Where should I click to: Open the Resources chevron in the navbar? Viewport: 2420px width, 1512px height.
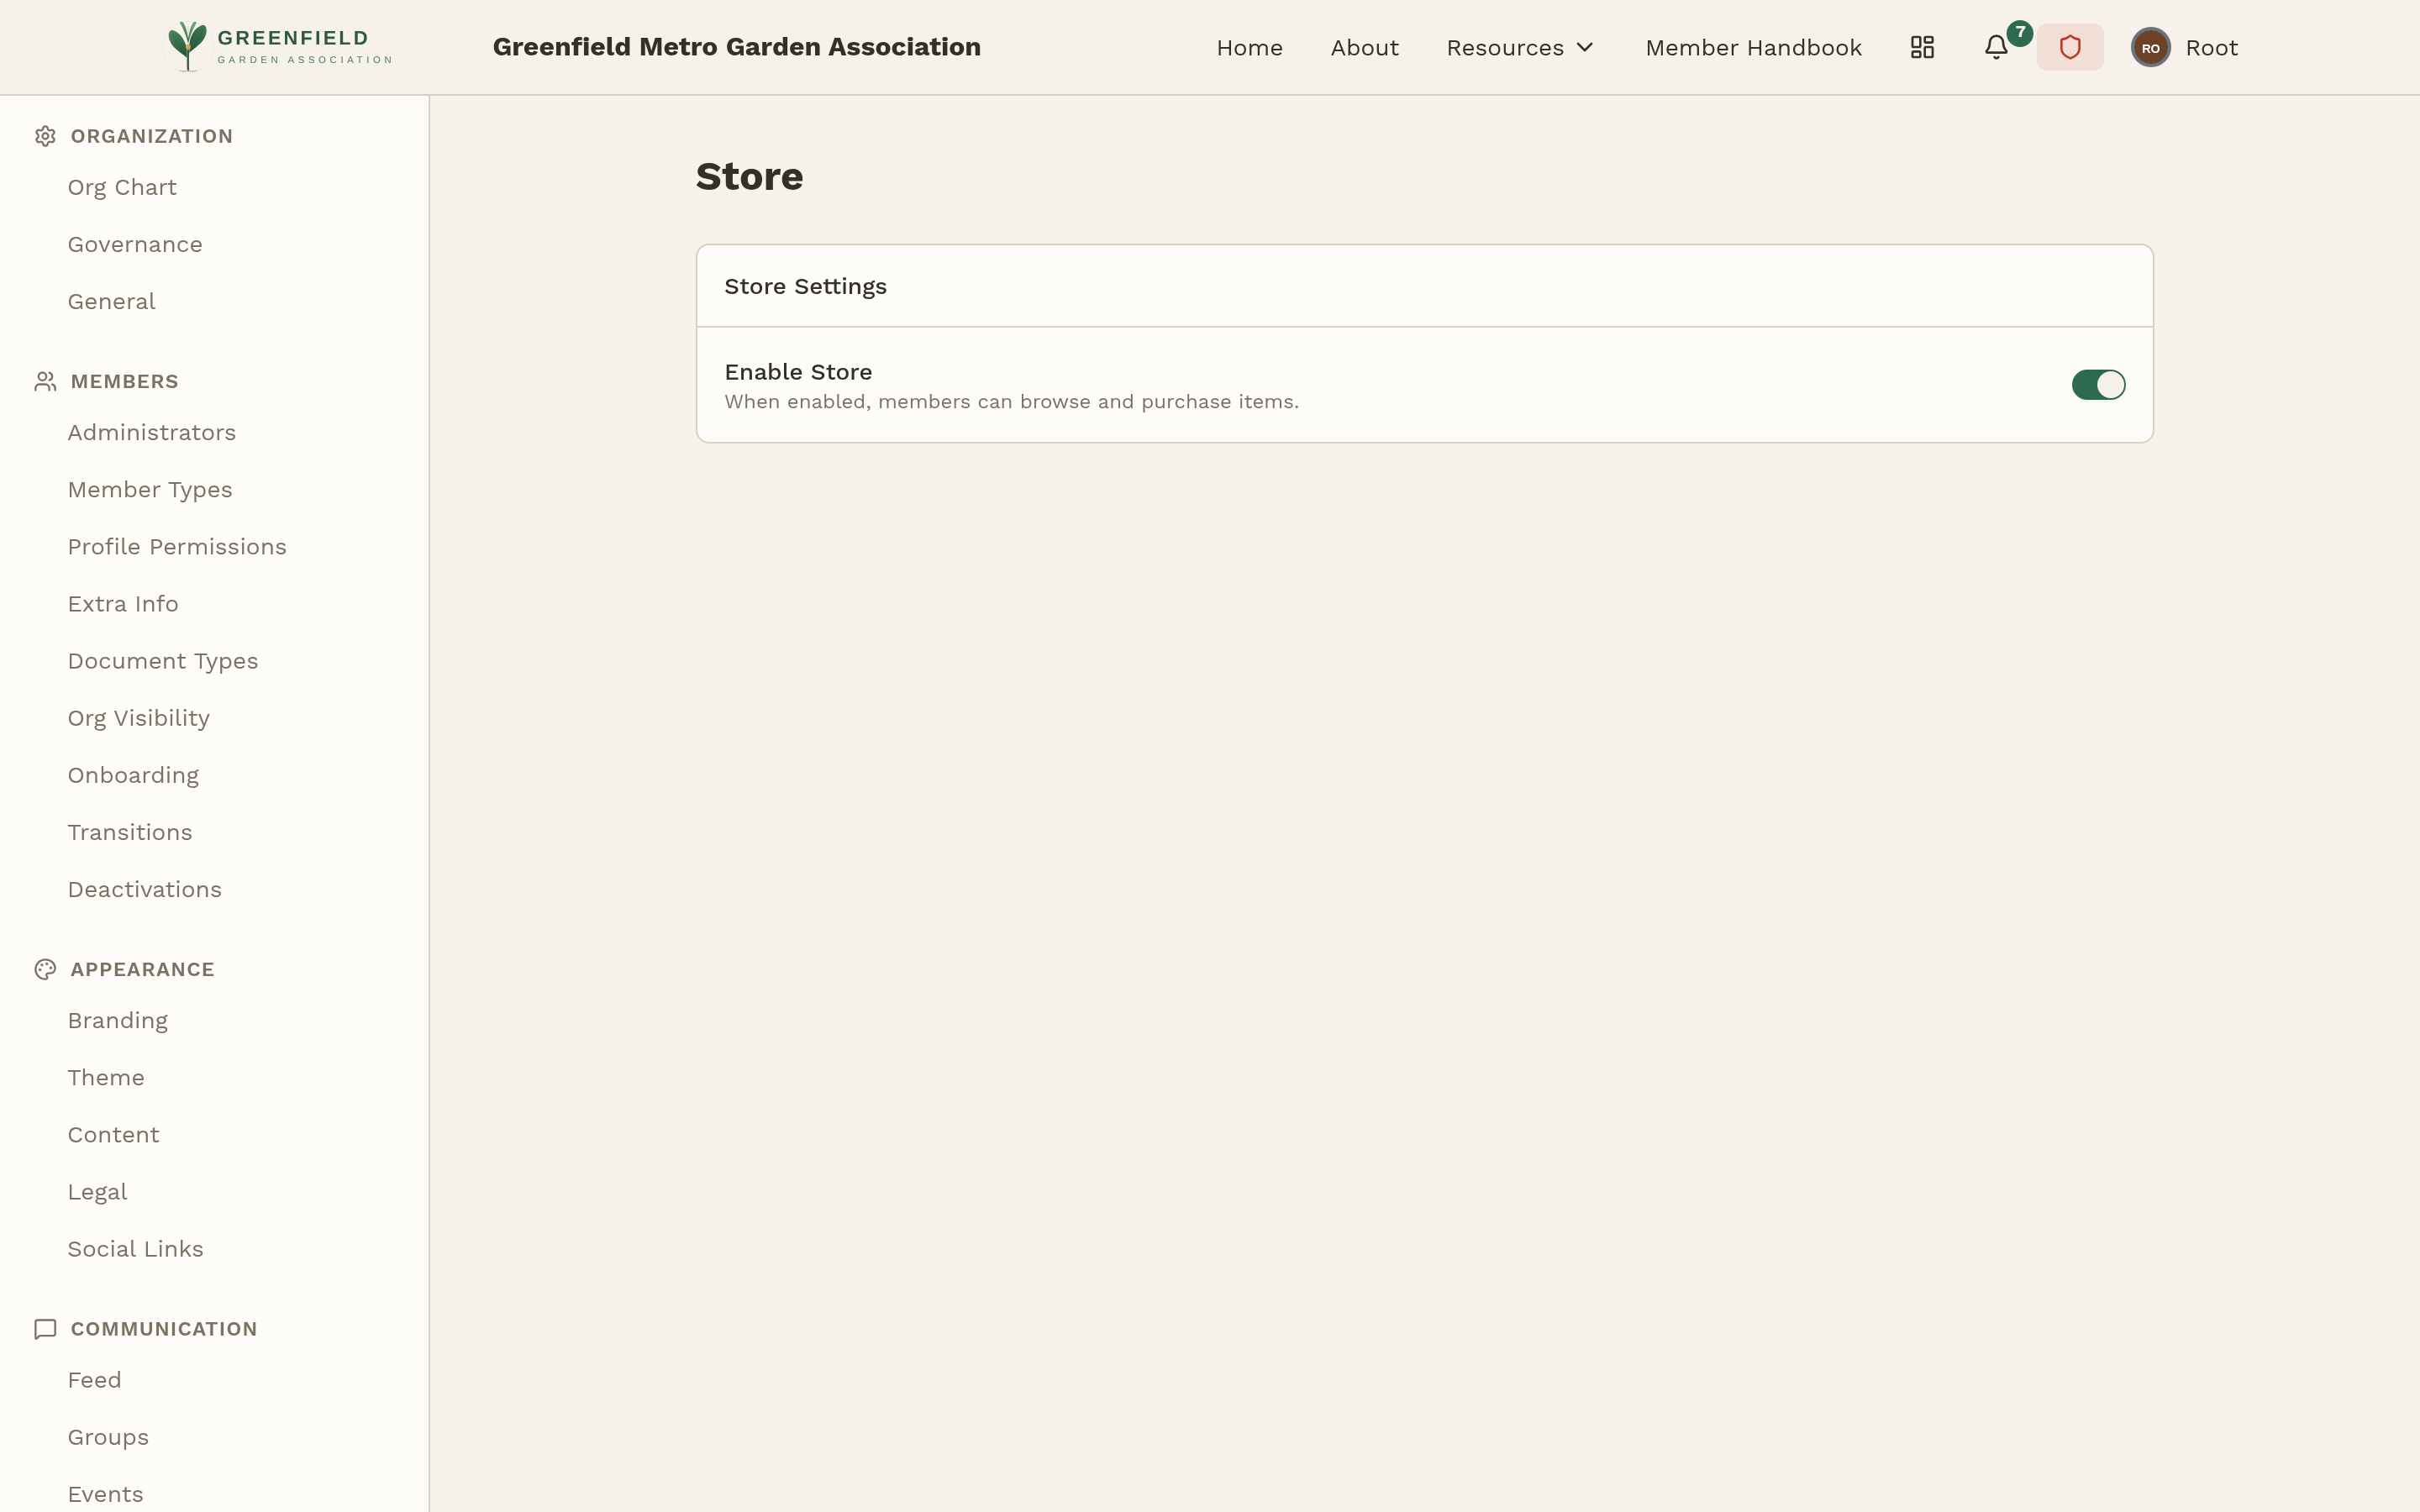(x=1584, y=46)
